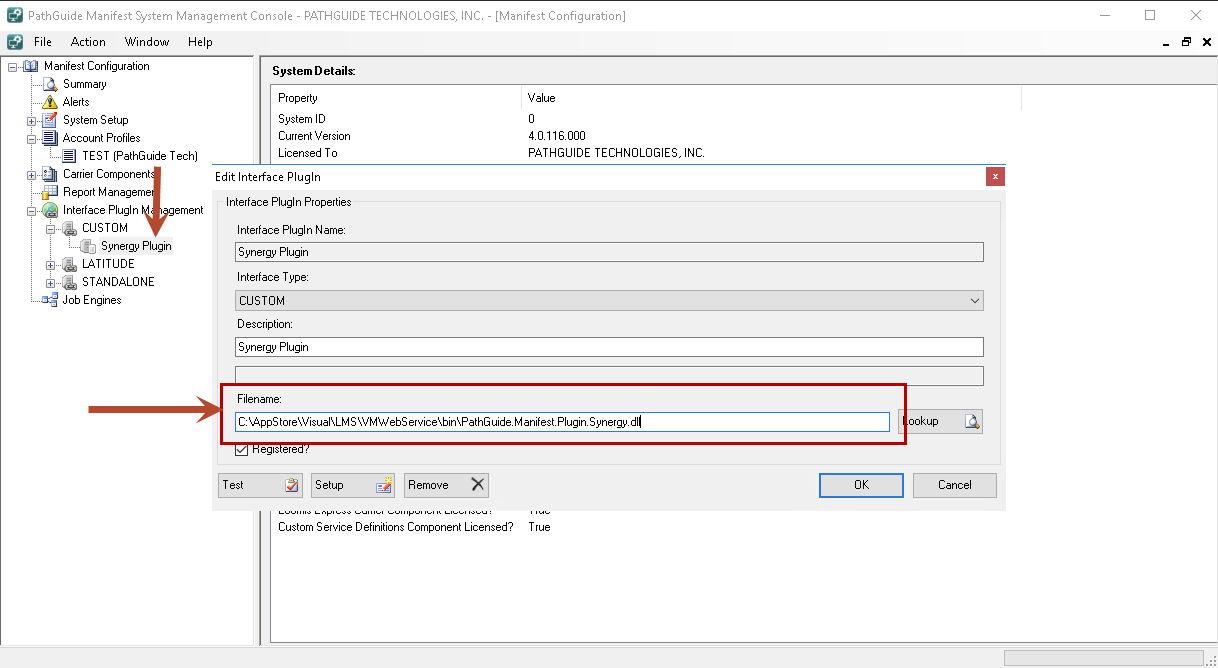Screen dimensions: 1218x668
Task: Click the System Setup icon
Action: tap(51, 120)
